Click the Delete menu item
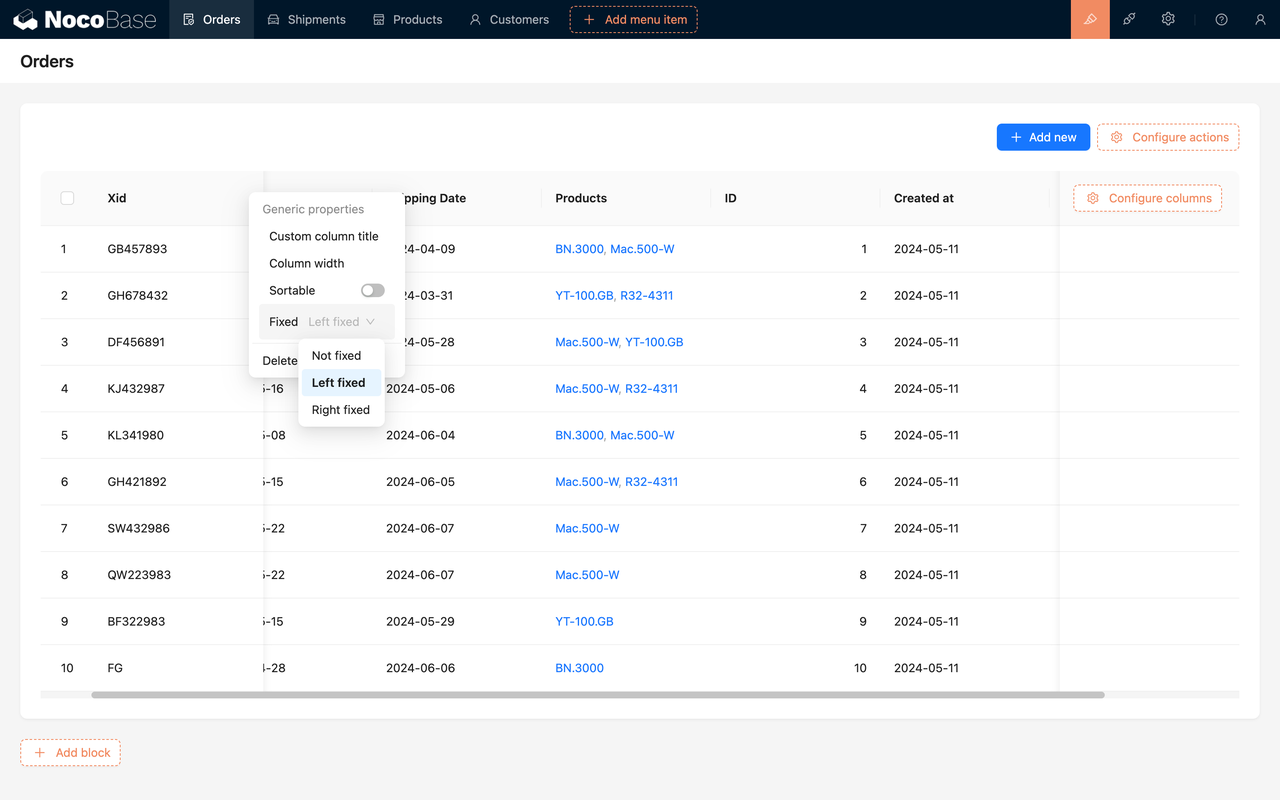 279,360
